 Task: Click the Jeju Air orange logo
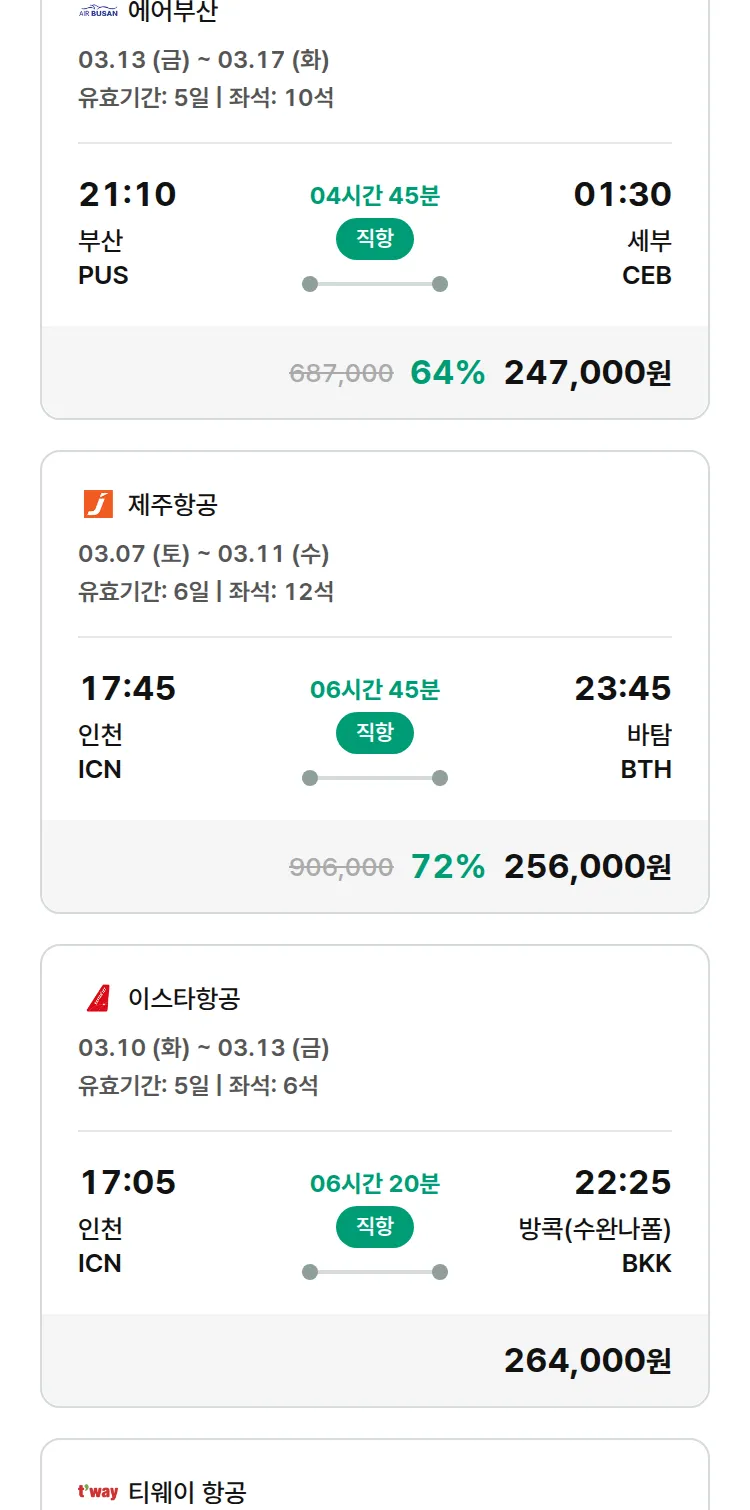pyautogui.click(x=98, y=504)
